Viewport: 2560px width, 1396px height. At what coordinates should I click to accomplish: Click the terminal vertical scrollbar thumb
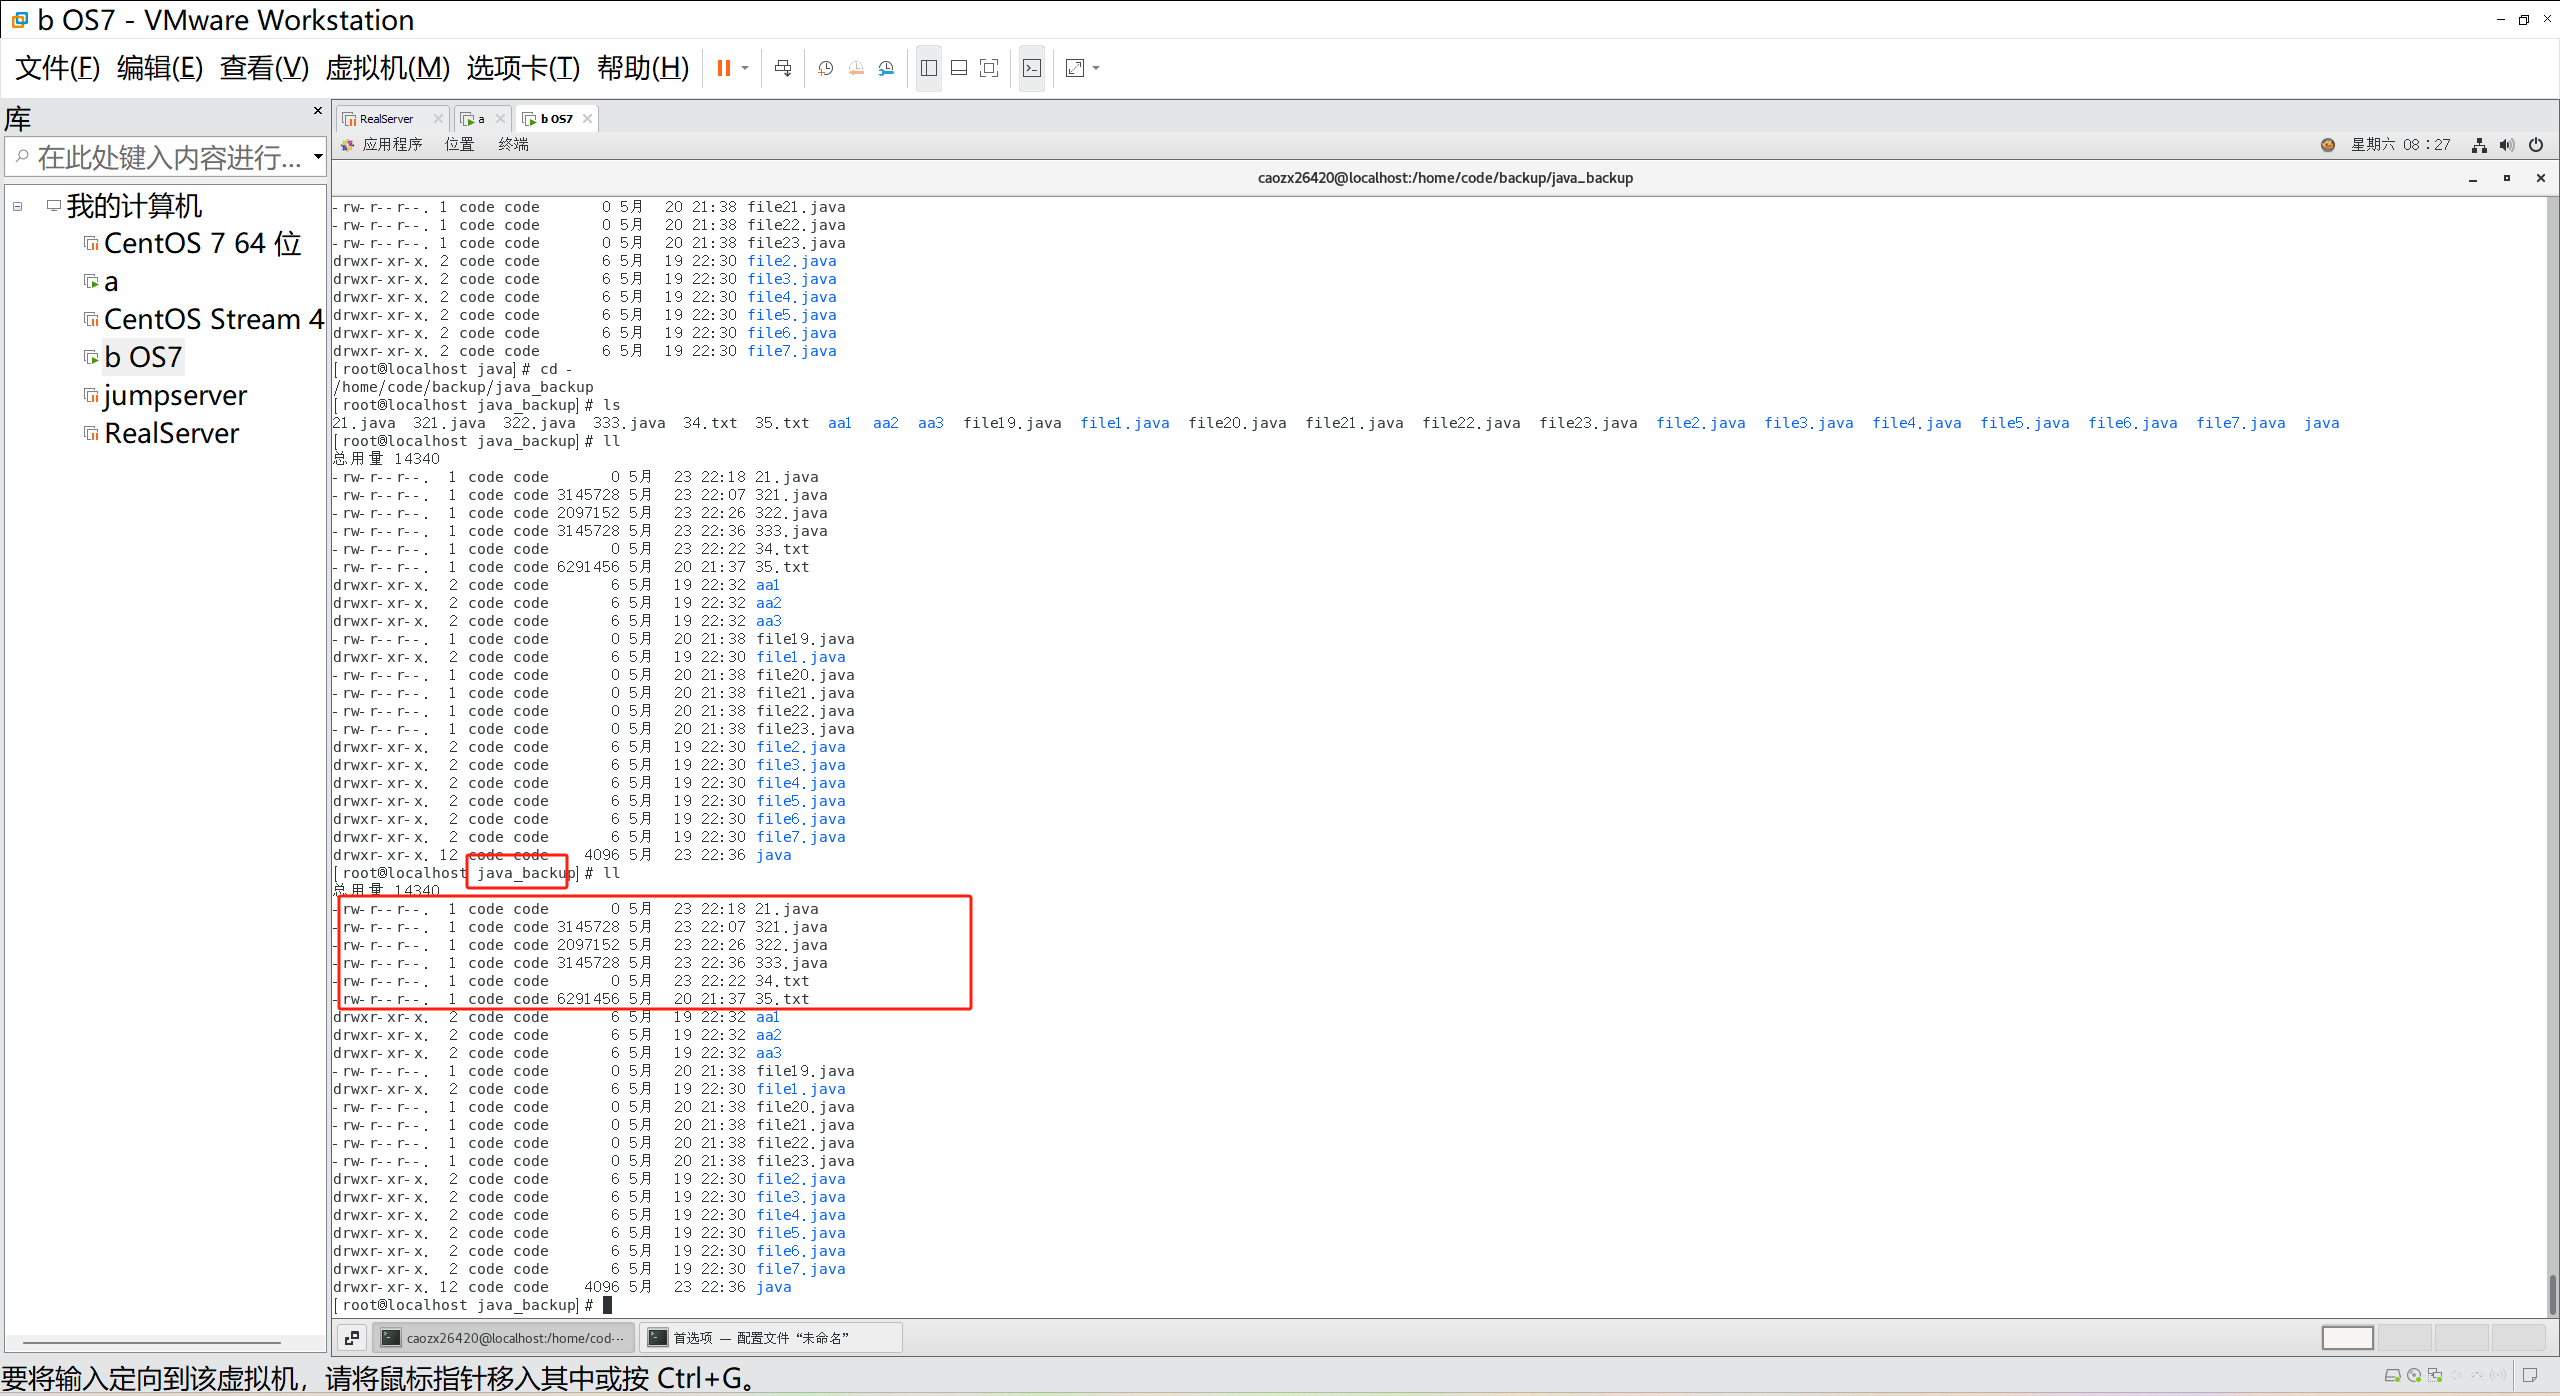click(2552, 1294)
